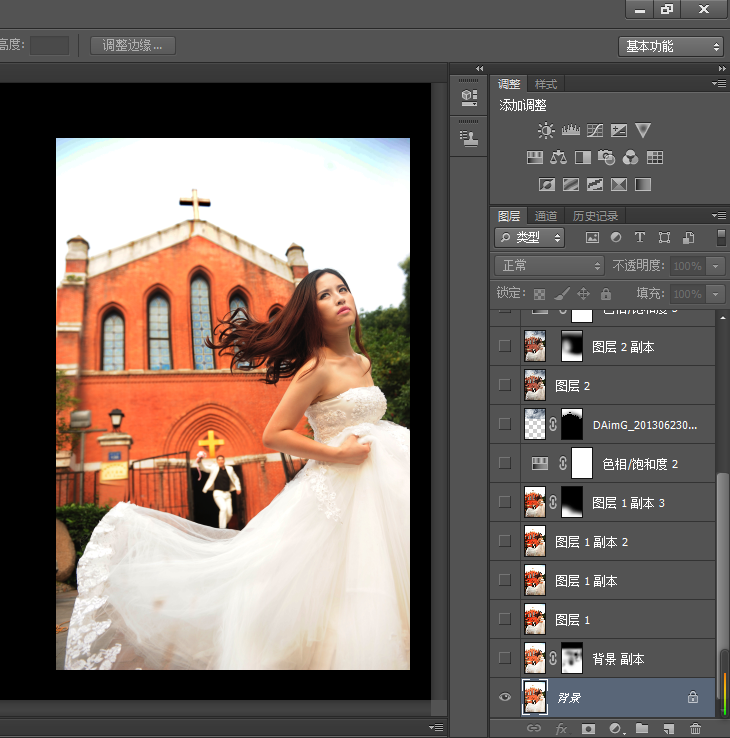The height and width of the screenshot is (738, 730).
Task: Filter layers by smart objects icon
Action: [689, 238]
